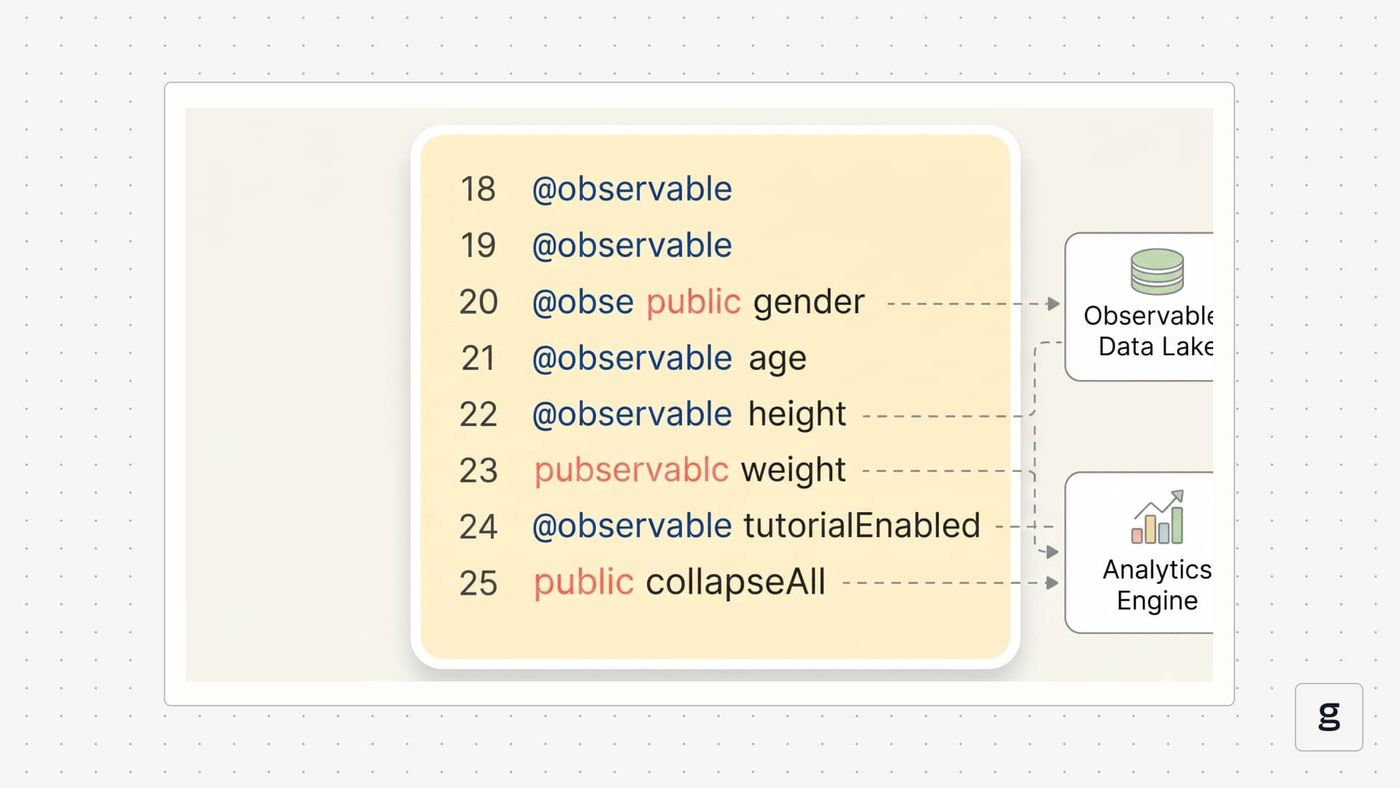This screenshot has width=1400, height=788.
Task: Click the green database cylinder icon
Action: click(1157, 272)
